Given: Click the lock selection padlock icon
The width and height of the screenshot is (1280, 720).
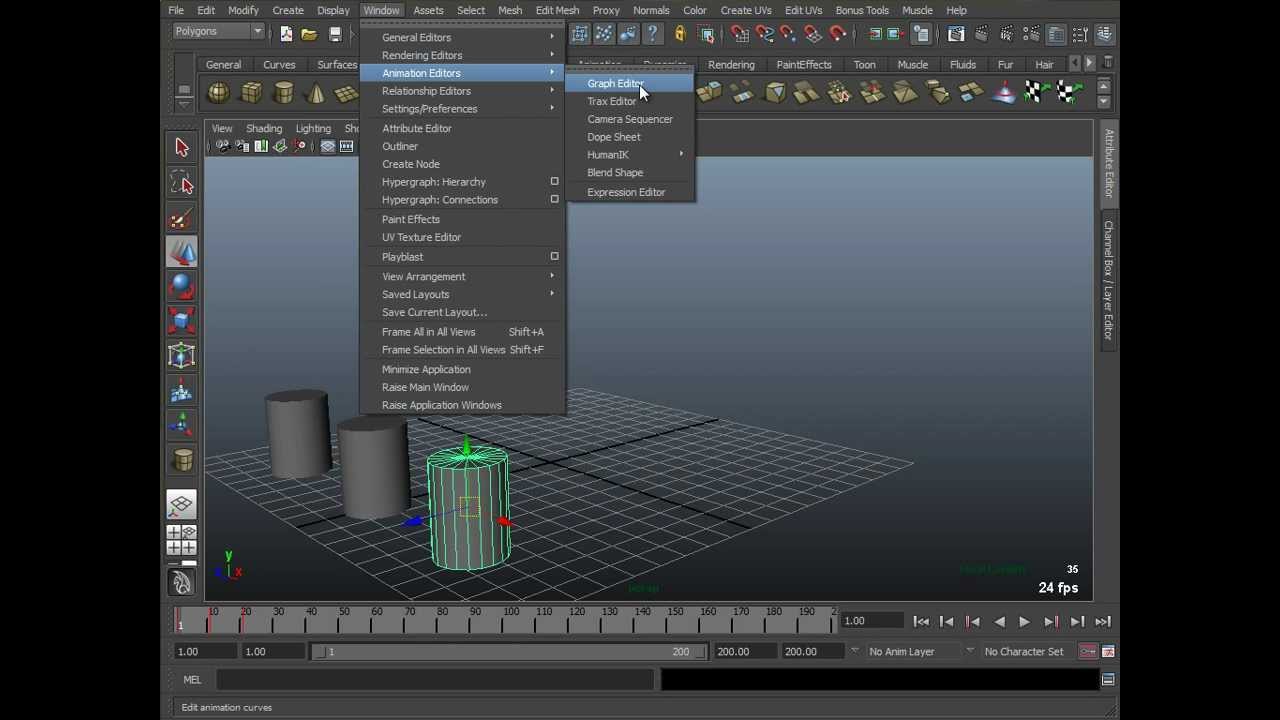Looking at the screenshot, I should [x=680, y=34].
